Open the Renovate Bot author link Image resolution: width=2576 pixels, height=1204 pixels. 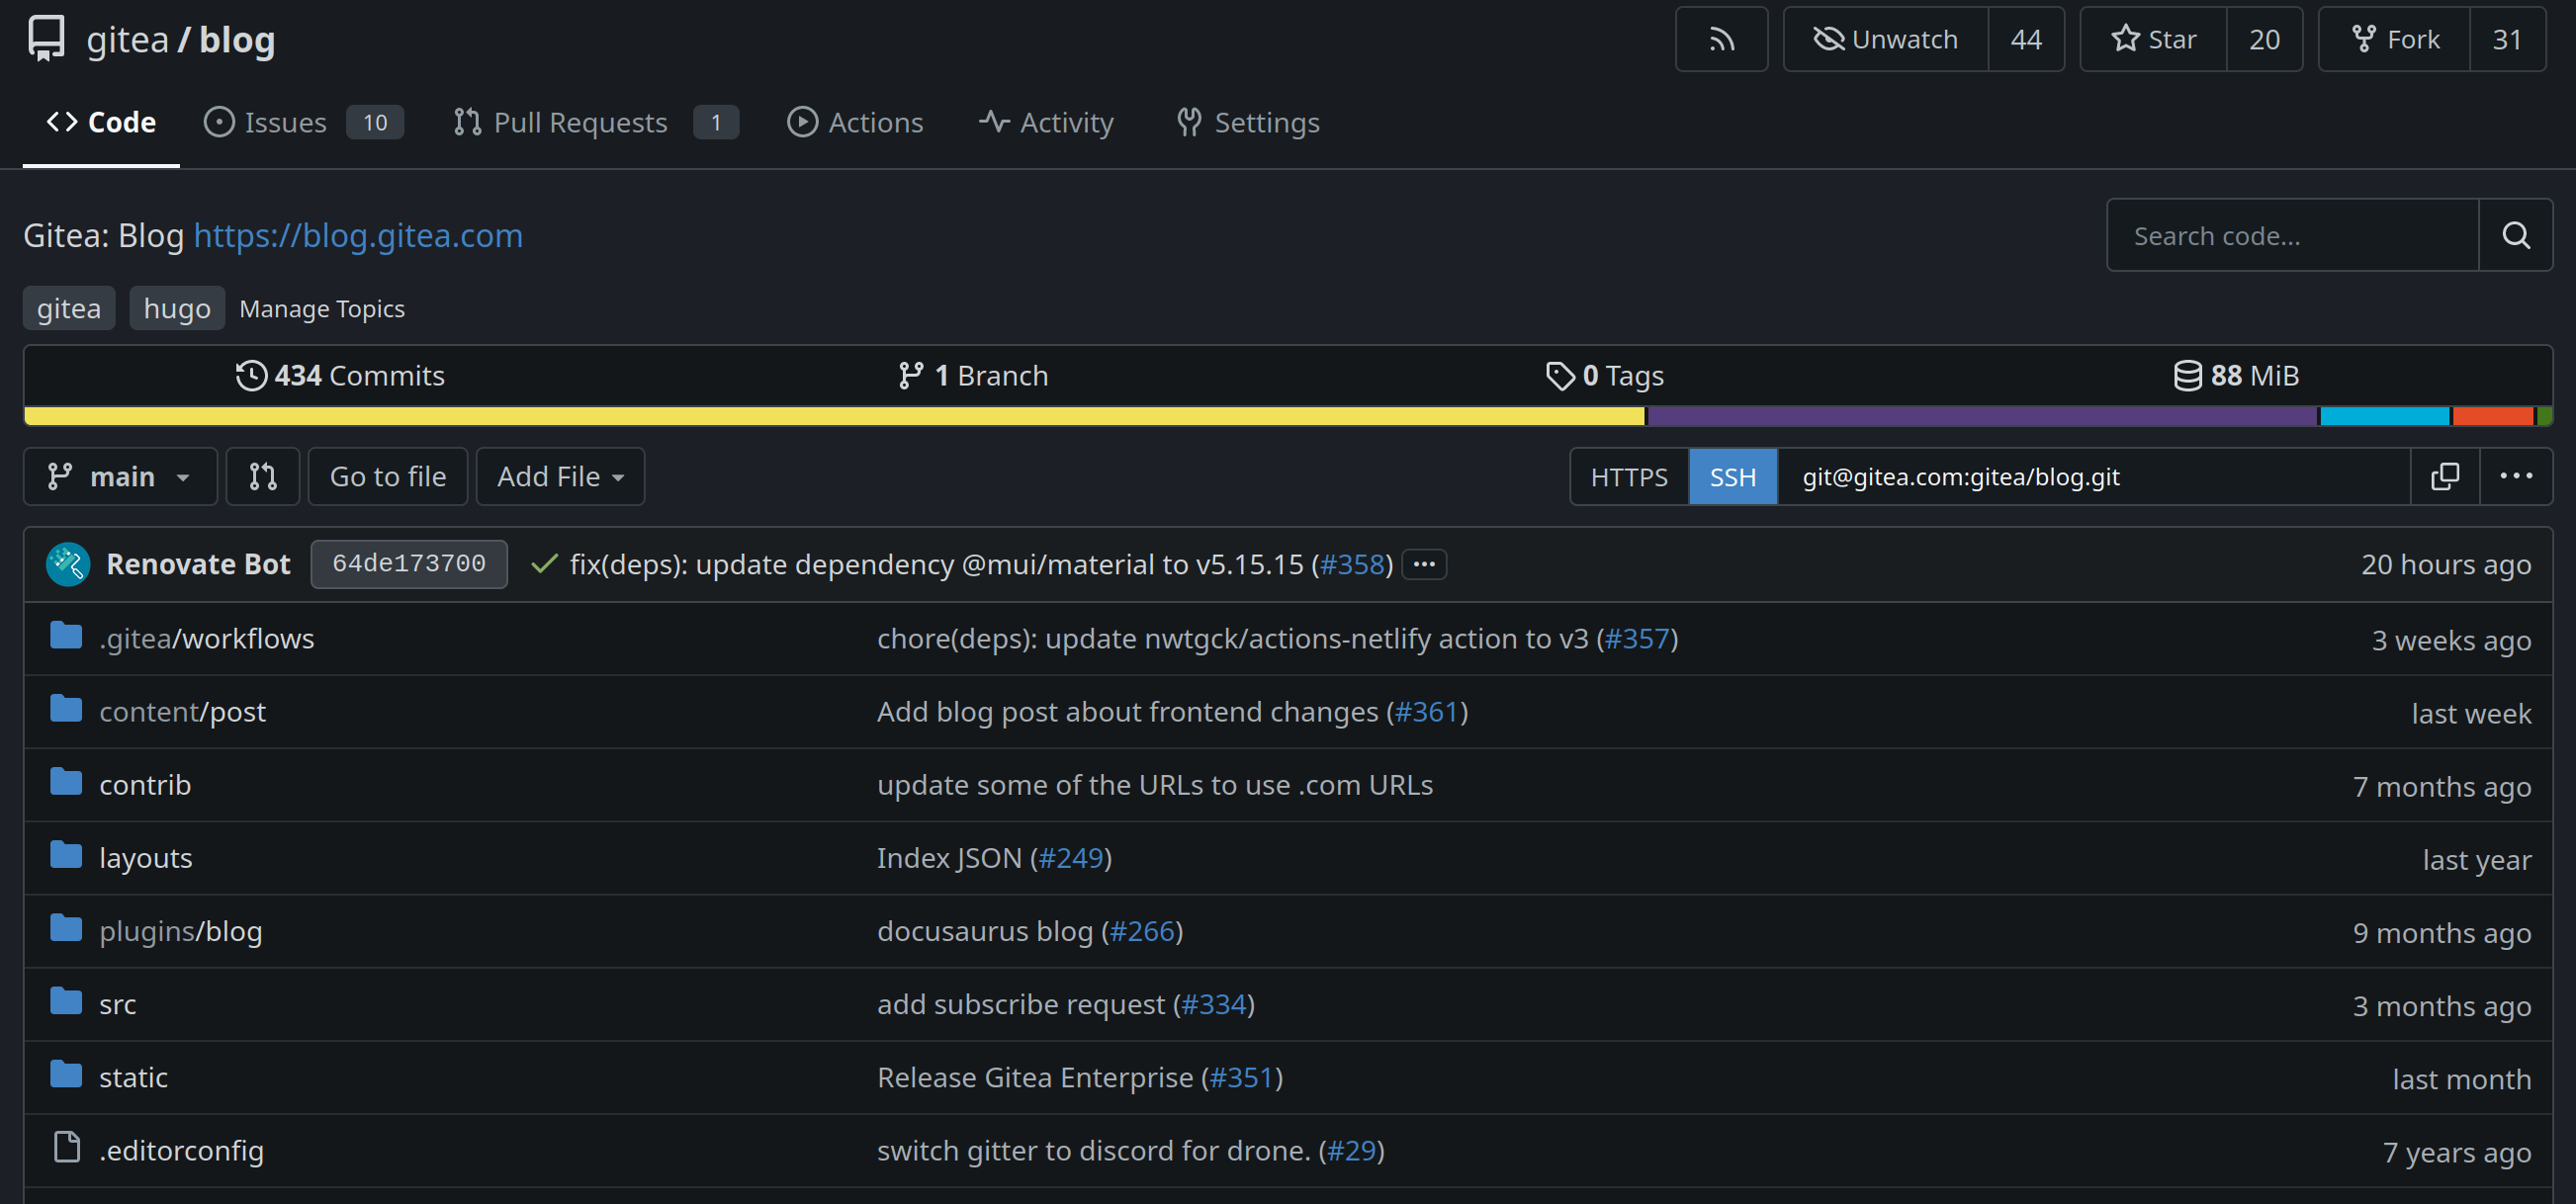click(198, 564)
